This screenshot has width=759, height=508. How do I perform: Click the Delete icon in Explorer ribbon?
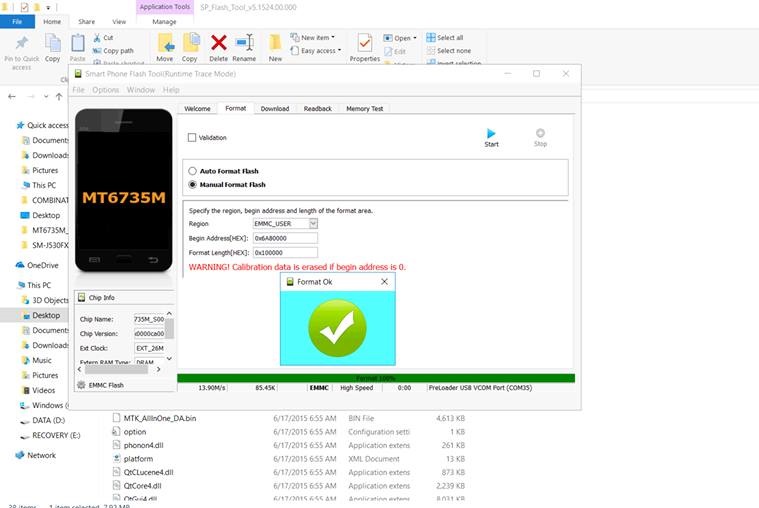pos(219,43)
